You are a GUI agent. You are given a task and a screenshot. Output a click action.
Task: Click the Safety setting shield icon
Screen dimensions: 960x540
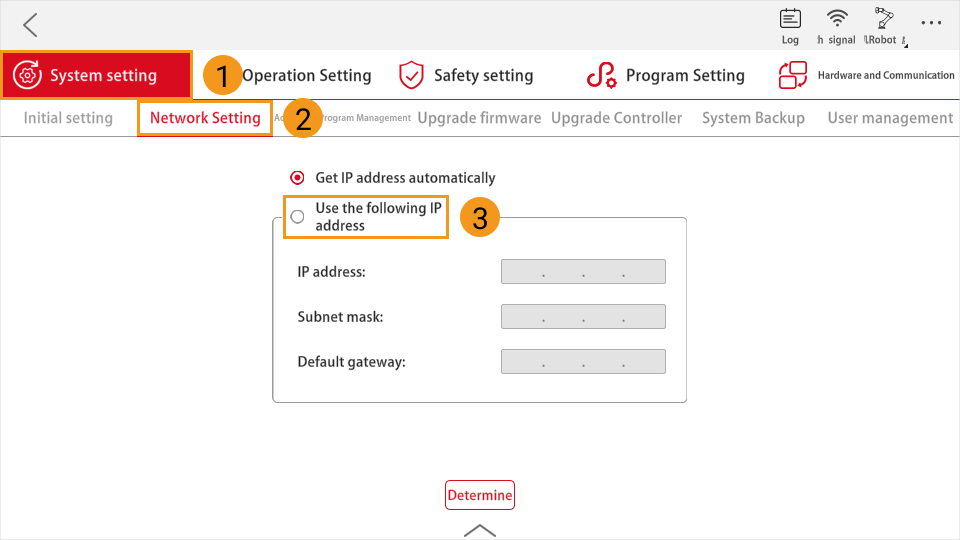(411, 75)
